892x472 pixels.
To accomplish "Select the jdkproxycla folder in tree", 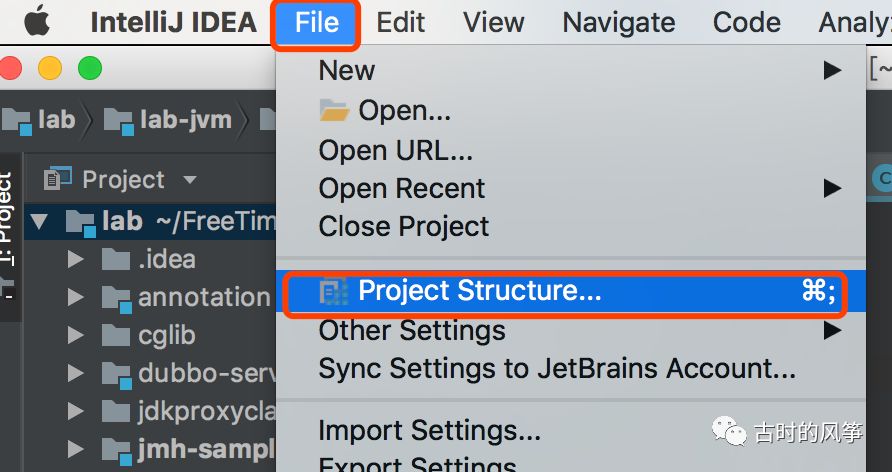I will (x=204, y=412).
